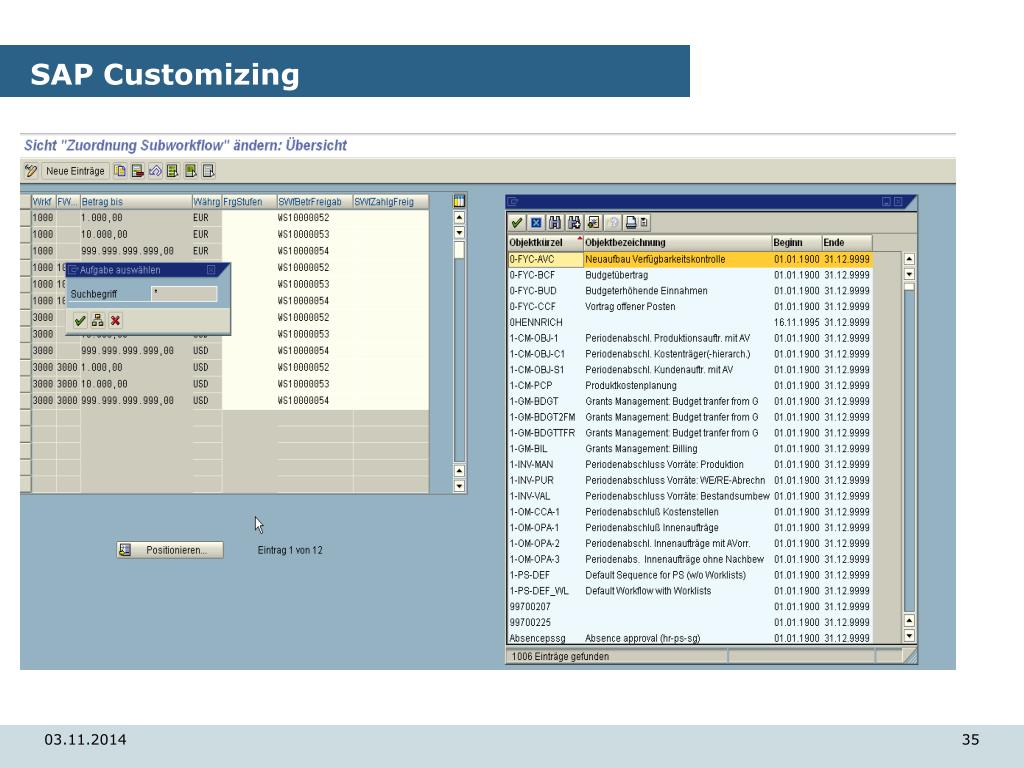Select the 1-PS-DEF_WL entry
1024x768 pixels.
(x=690, y=591)
